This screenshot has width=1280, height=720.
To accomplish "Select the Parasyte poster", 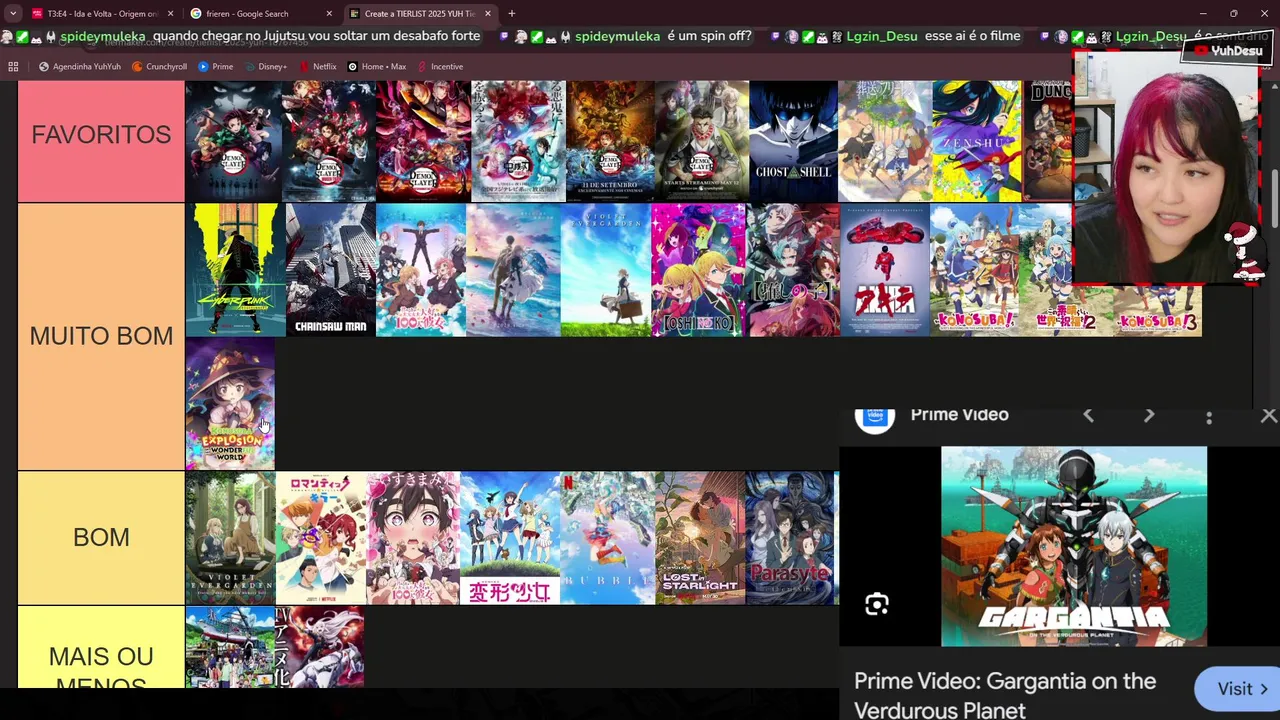I will (790, 538).
